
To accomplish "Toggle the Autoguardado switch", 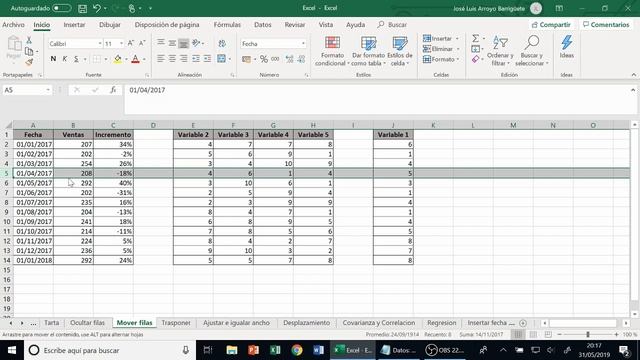I will click(61, 8).
